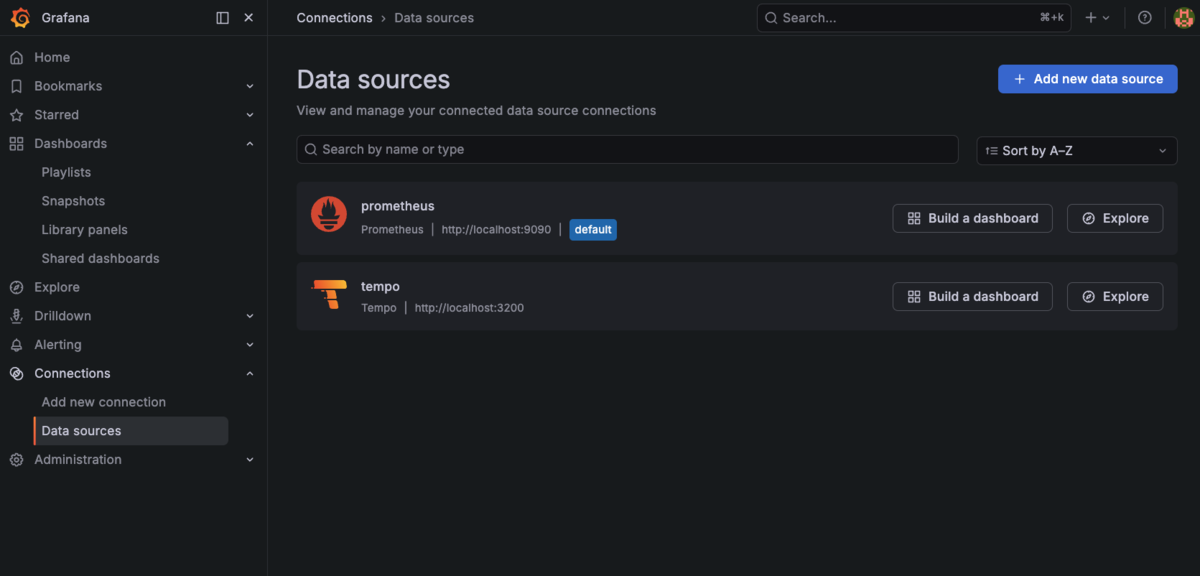Undock the sidebar menu with panel icon
Image resolution: width=1200 pixels, height=576 pixels.
(x=223, y=18)
